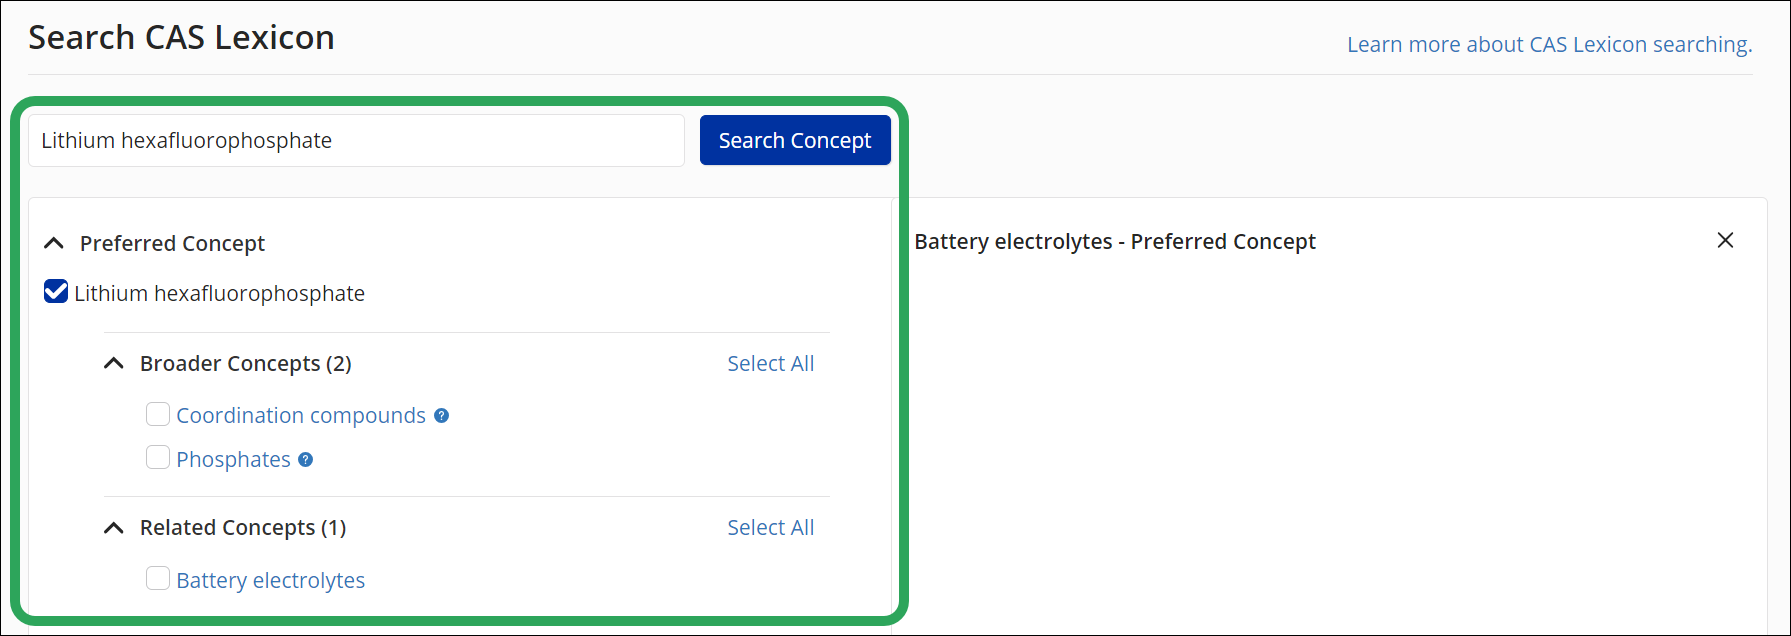The image size is (1791, 636).
Task: Select All under Related Concepts
Action: (770, 527)
